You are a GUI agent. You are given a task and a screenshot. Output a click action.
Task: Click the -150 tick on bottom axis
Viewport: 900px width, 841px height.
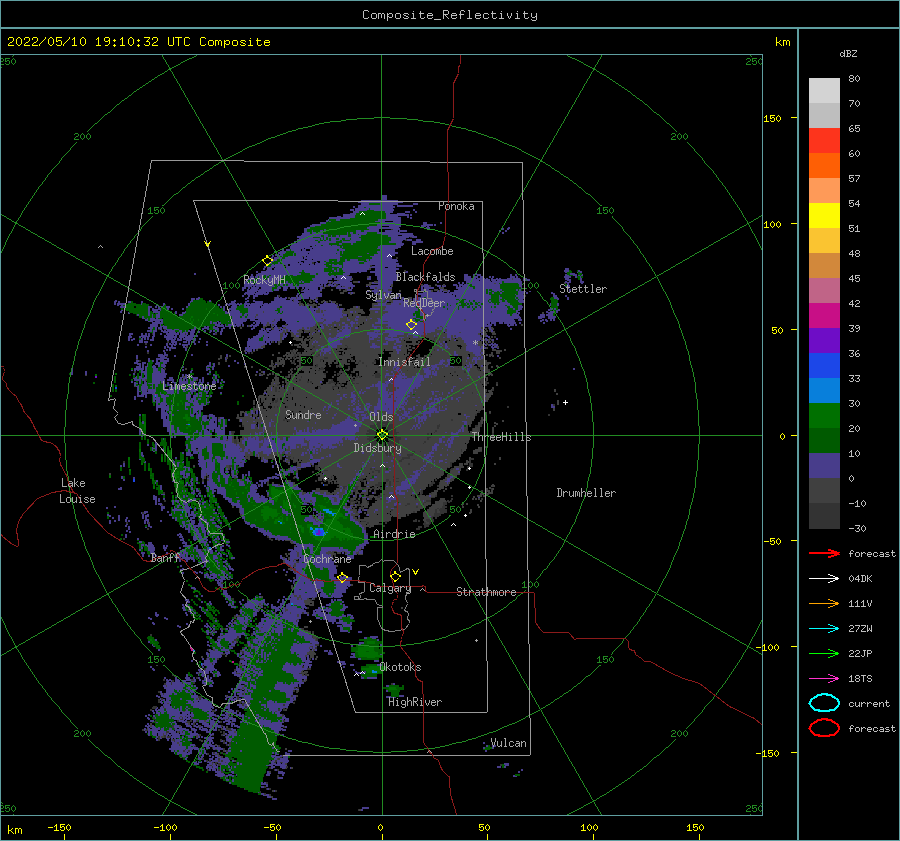tap(59, 828)
